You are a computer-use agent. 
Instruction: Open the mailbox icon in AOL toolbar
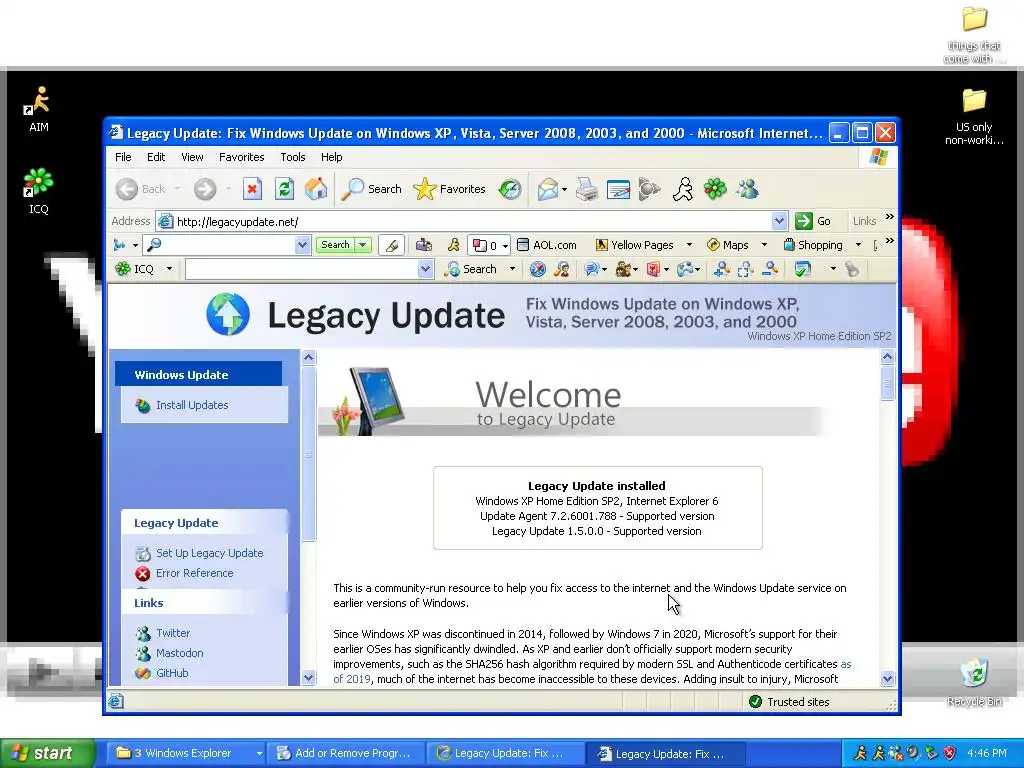424,245
